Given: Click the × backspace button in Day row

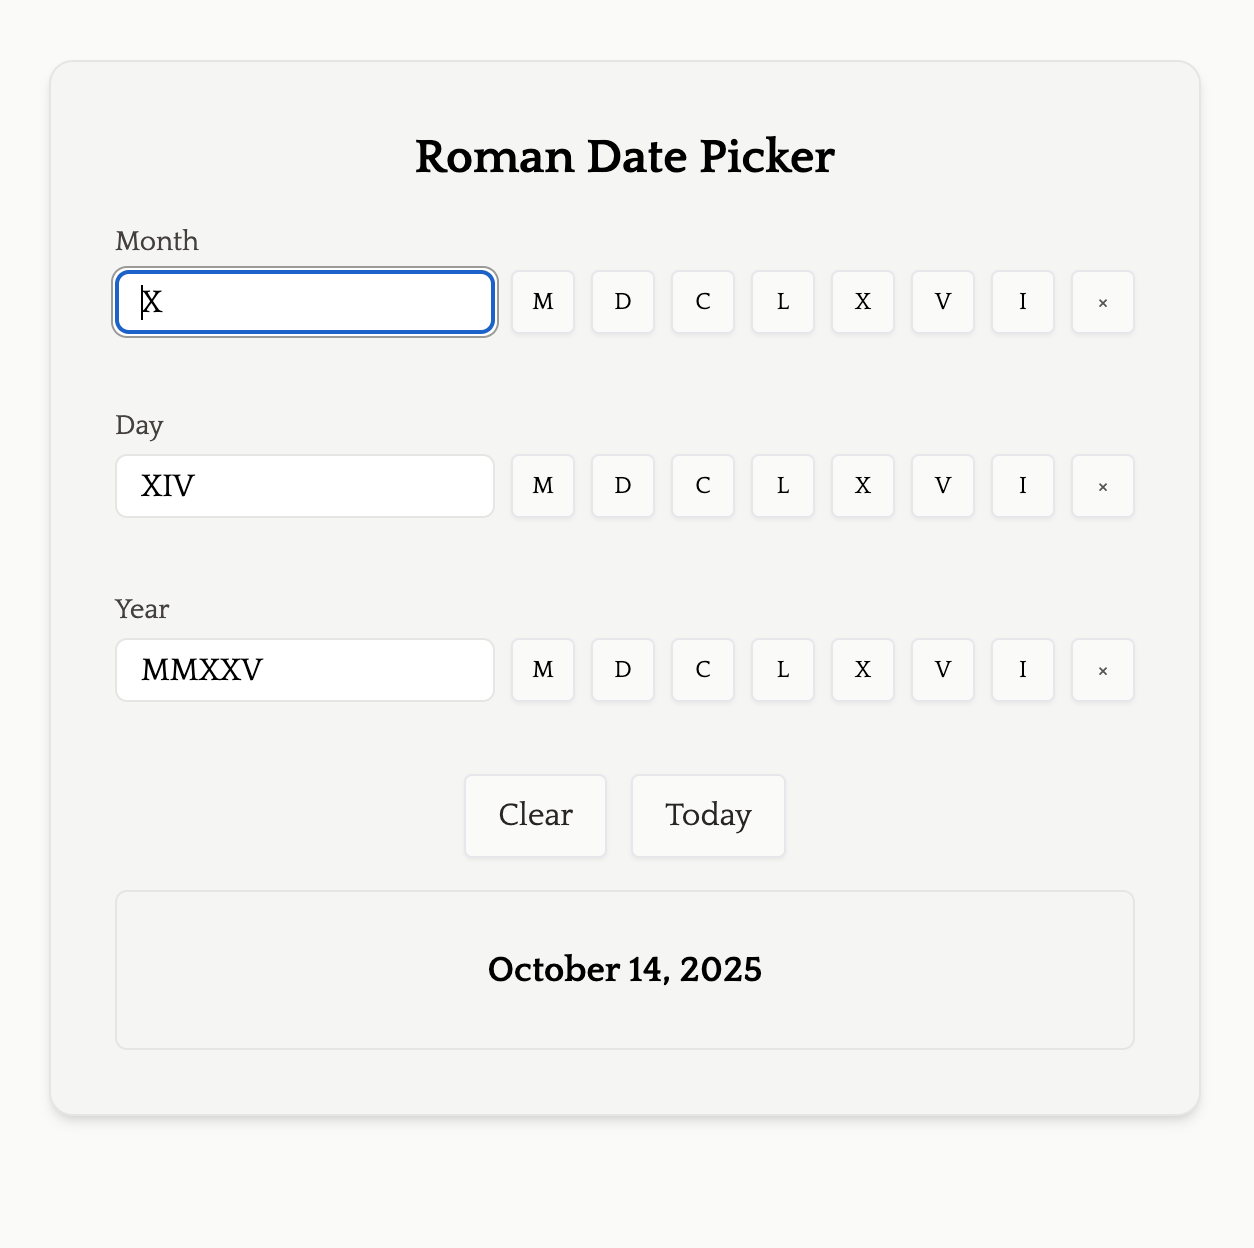Looking at the screenshot, I should pos(1102,486).
